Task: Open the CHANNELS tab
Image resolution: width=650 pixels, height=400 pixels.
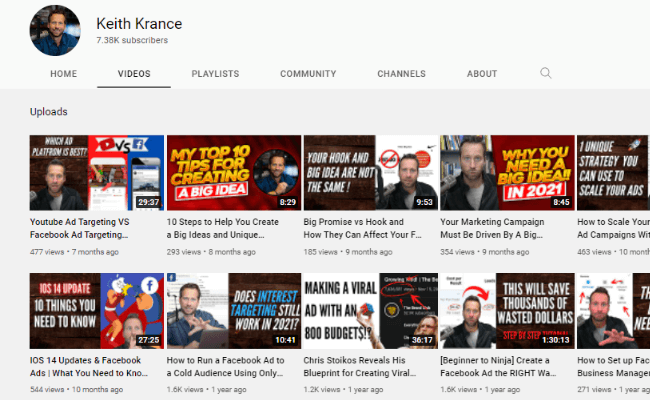Action: [401, 74]
